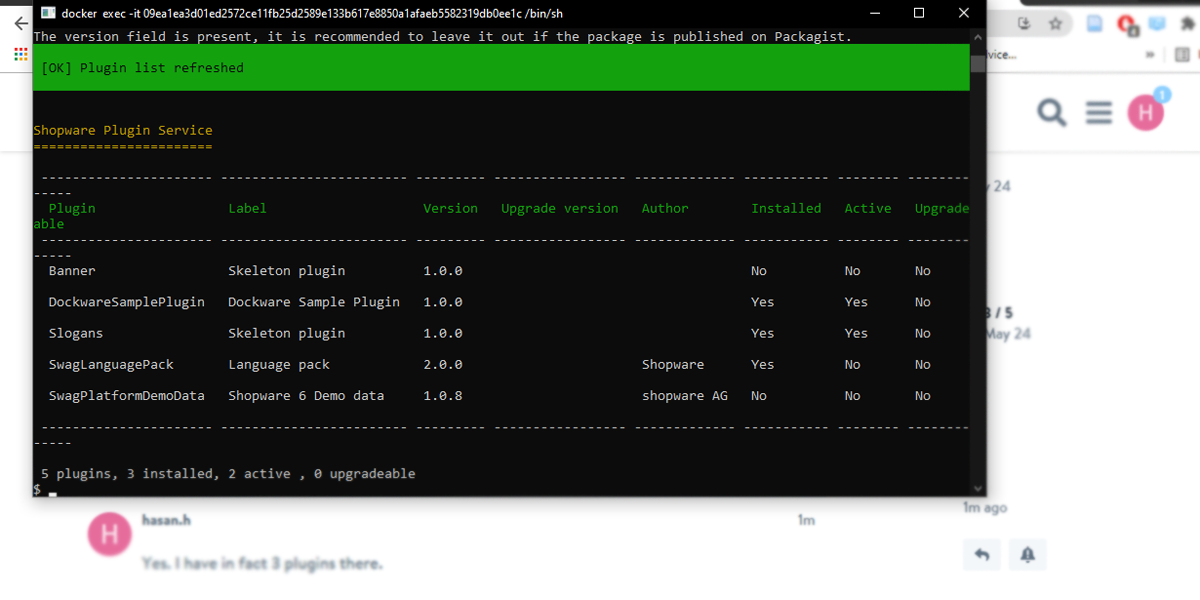Image resolution: width=1200 pixels, height=600 pixels.
Task: Click the 'SwagLanguagePack' plugin name
Action: (x=111, y=364)
